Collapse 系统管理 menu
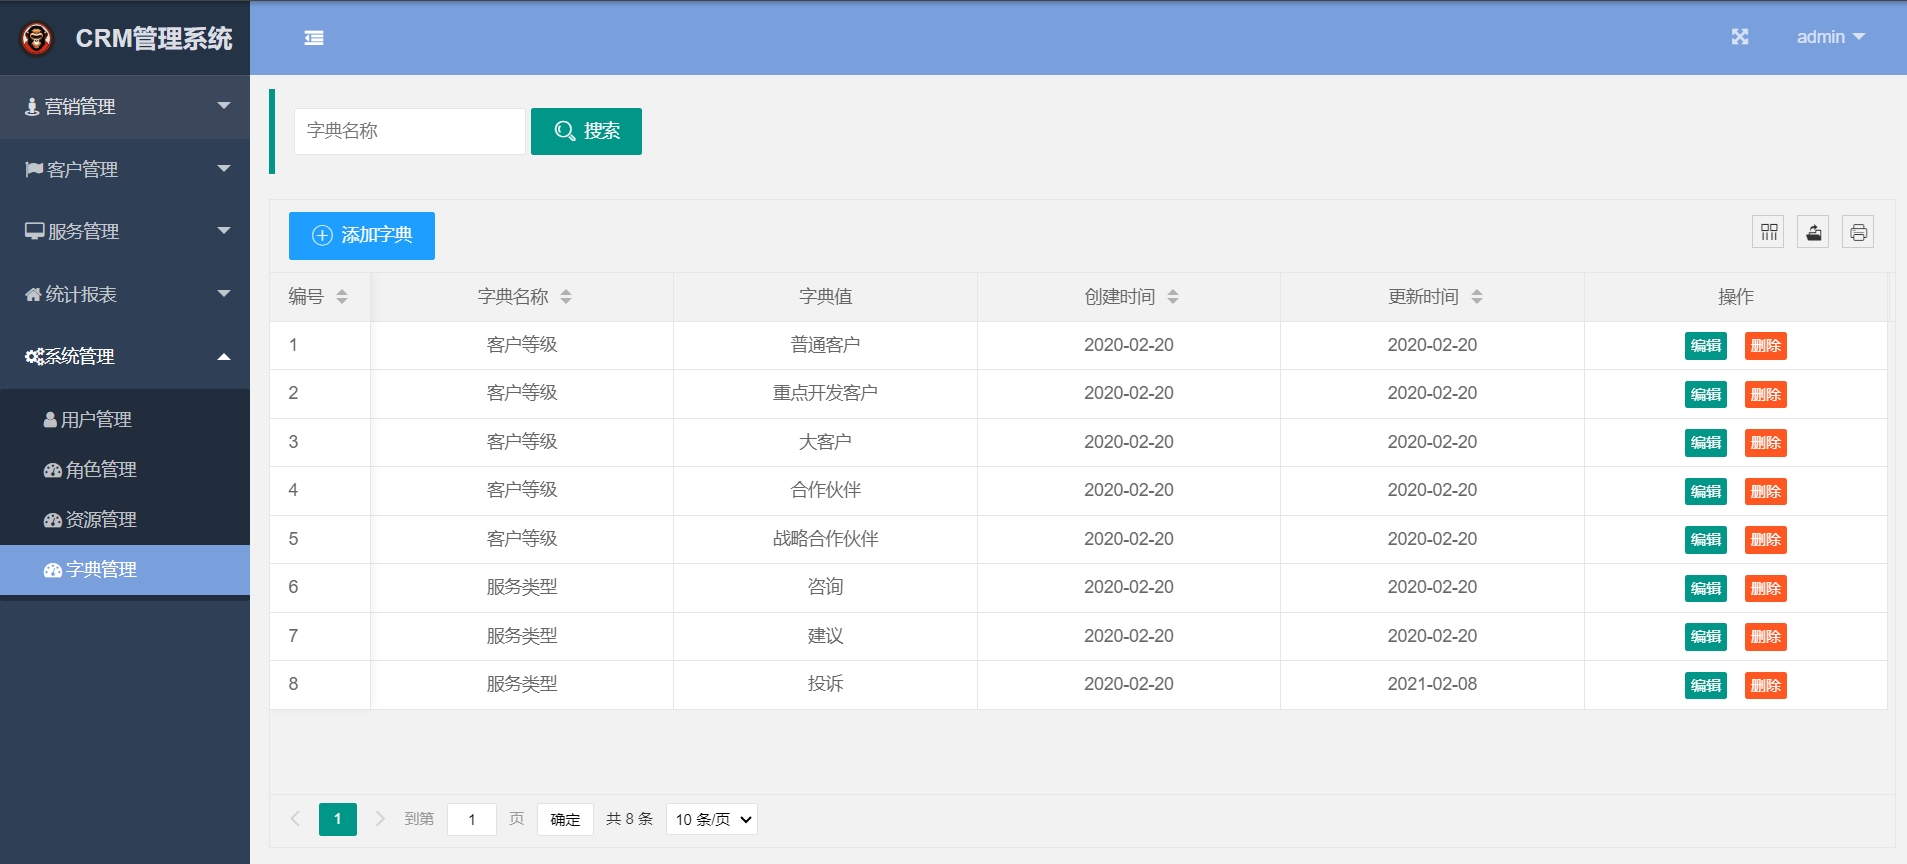The height and width of the screenshot is (864, 1907). [x=125, y=357]
